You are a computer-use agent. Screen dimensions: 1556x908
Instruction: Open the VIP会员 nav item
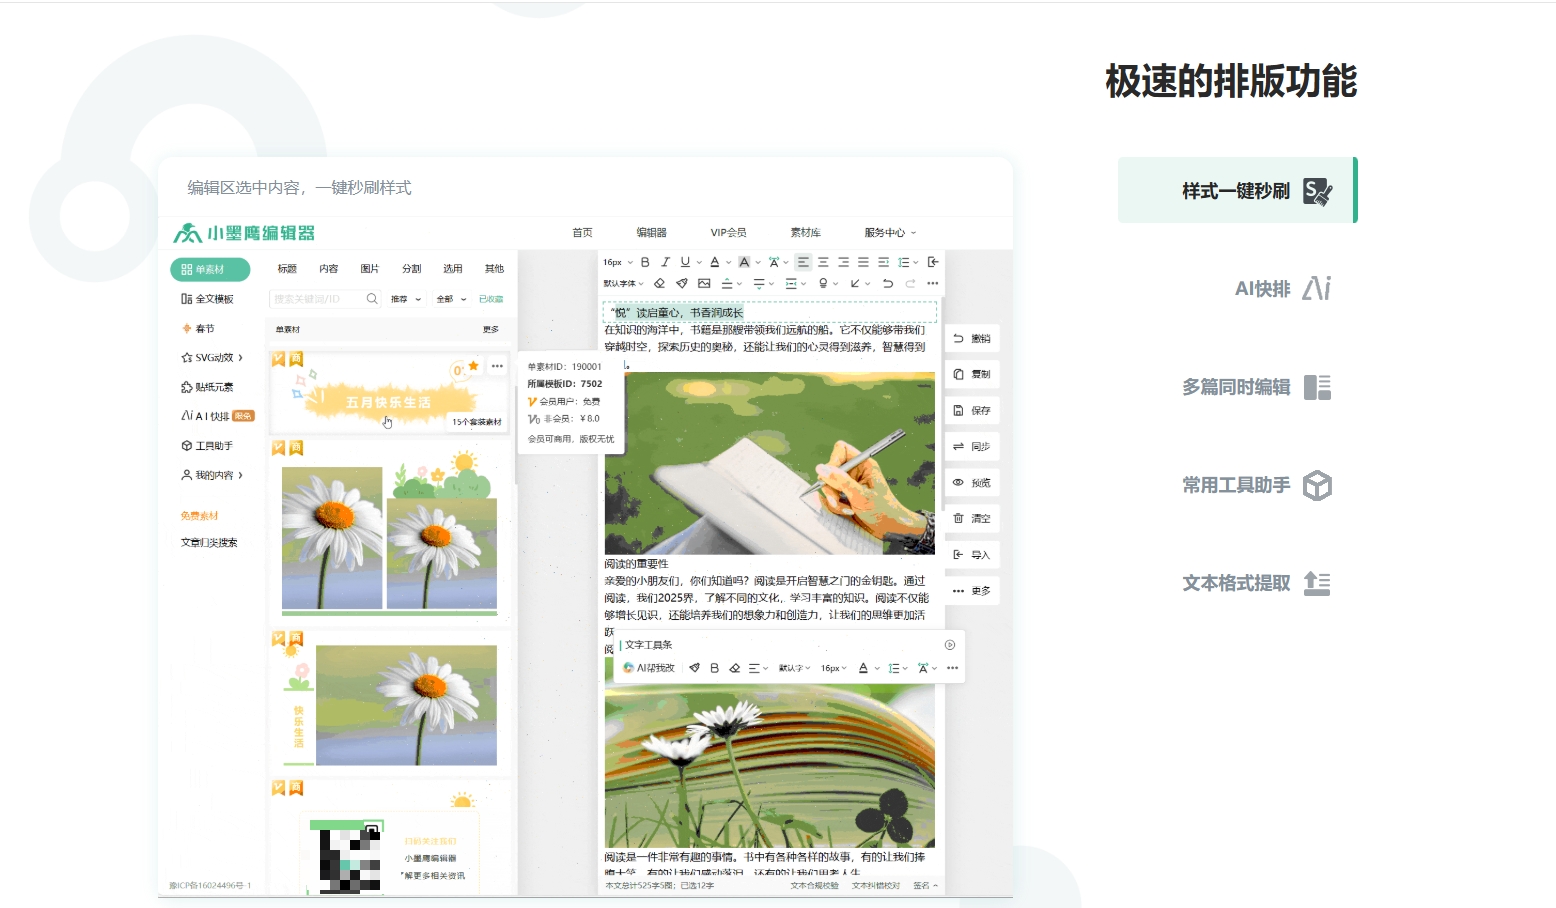(x=728, y=232)
